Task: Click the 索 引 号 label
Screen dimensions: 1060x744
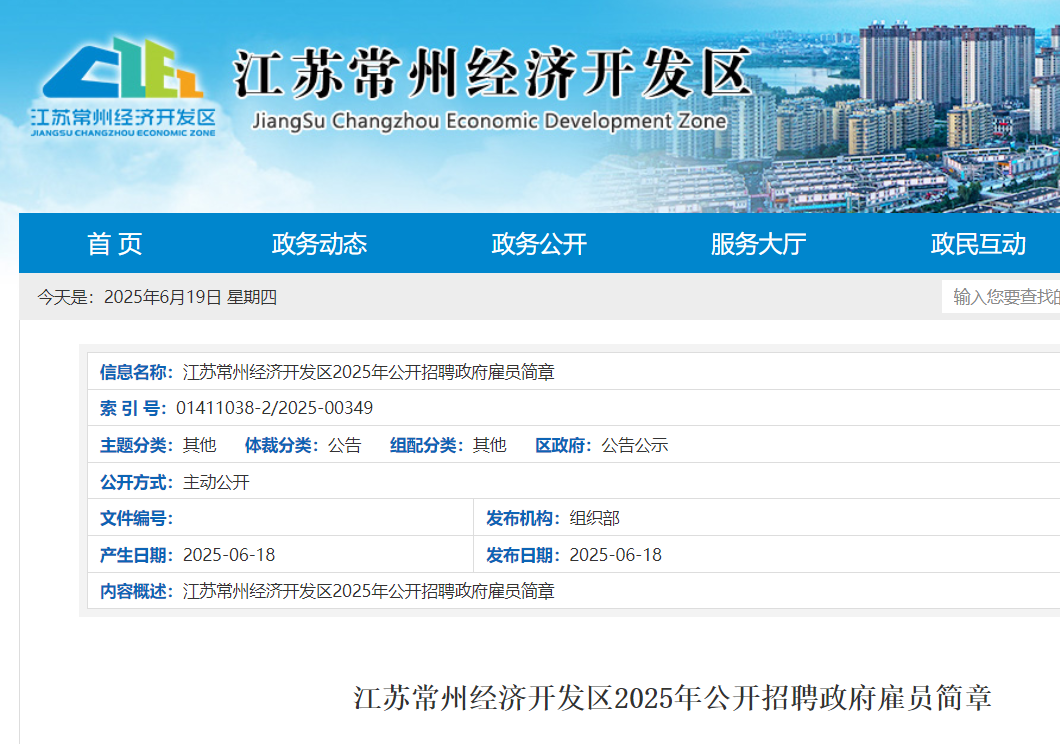Action: (x=132, y=408)
